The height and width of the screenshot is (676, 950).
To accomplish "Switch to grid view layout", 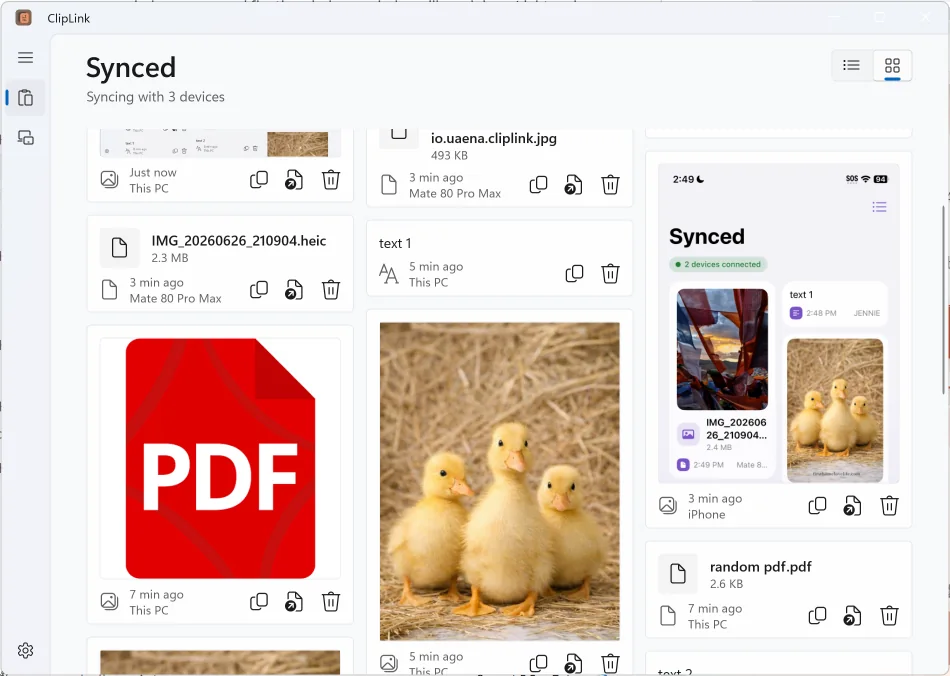I will click(x=892, y=65).
